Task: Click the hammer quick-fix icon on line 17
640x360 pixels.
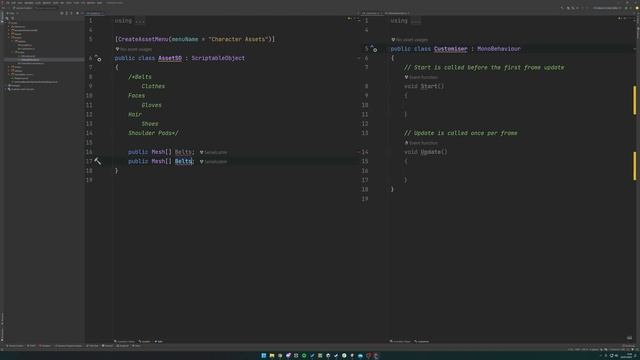Action: (x=98, y=161)
